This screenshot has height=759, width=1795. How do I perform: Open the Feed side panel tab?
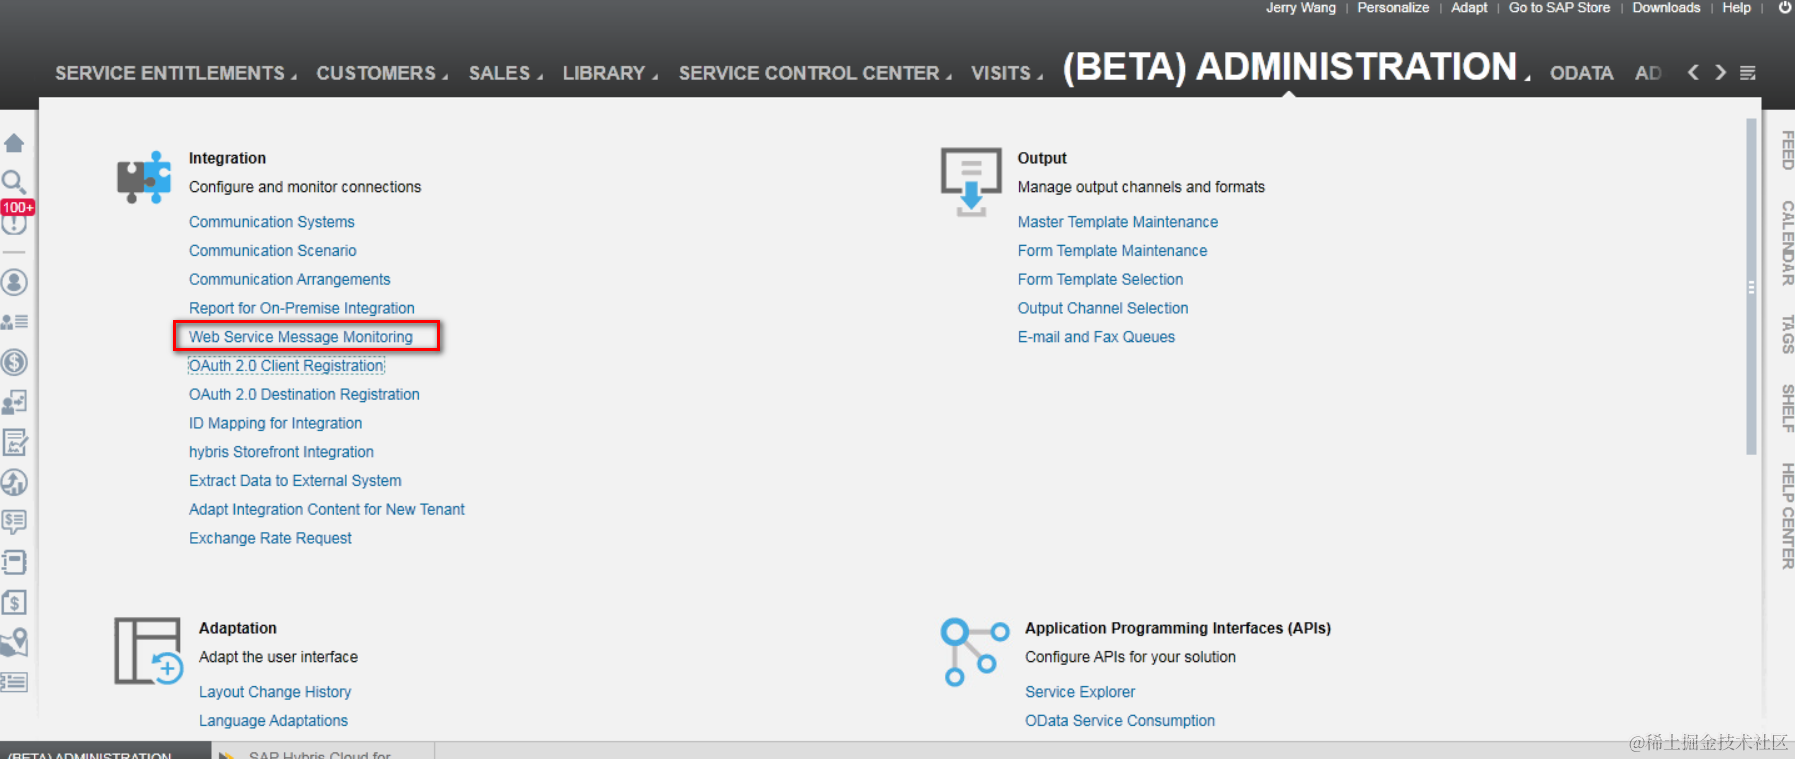click(1787, 150)
